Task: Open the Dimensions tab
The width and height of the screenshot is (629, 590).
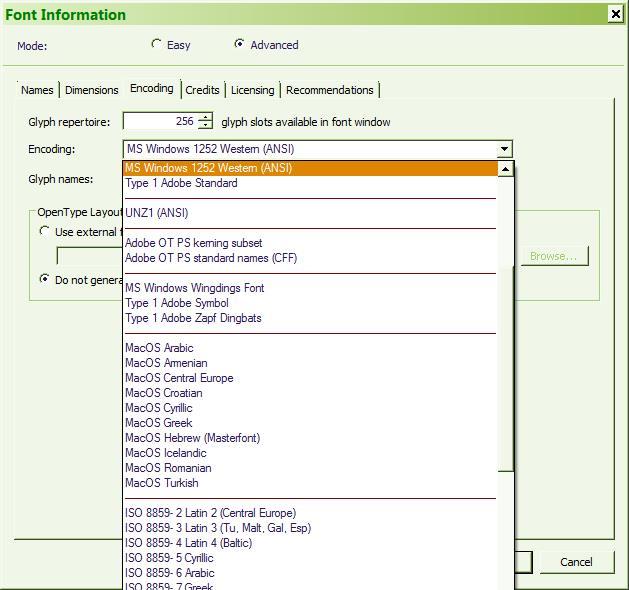Action: coord(91,90)
